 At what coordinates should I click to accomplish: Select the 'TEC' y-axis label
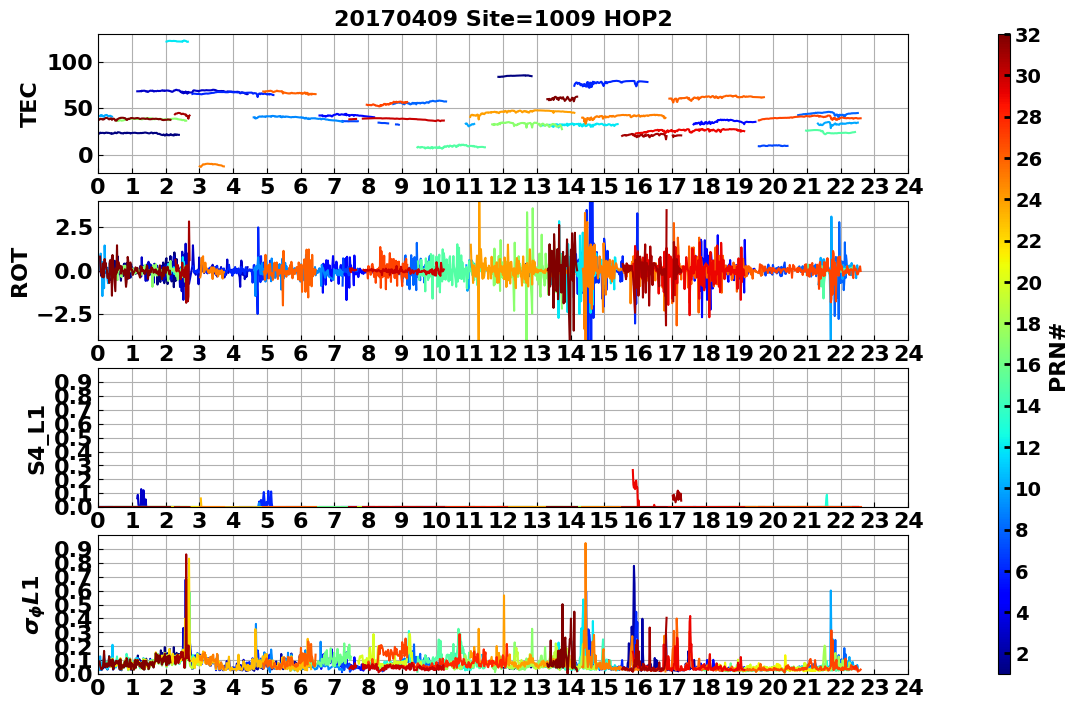[x=28, y=104]
